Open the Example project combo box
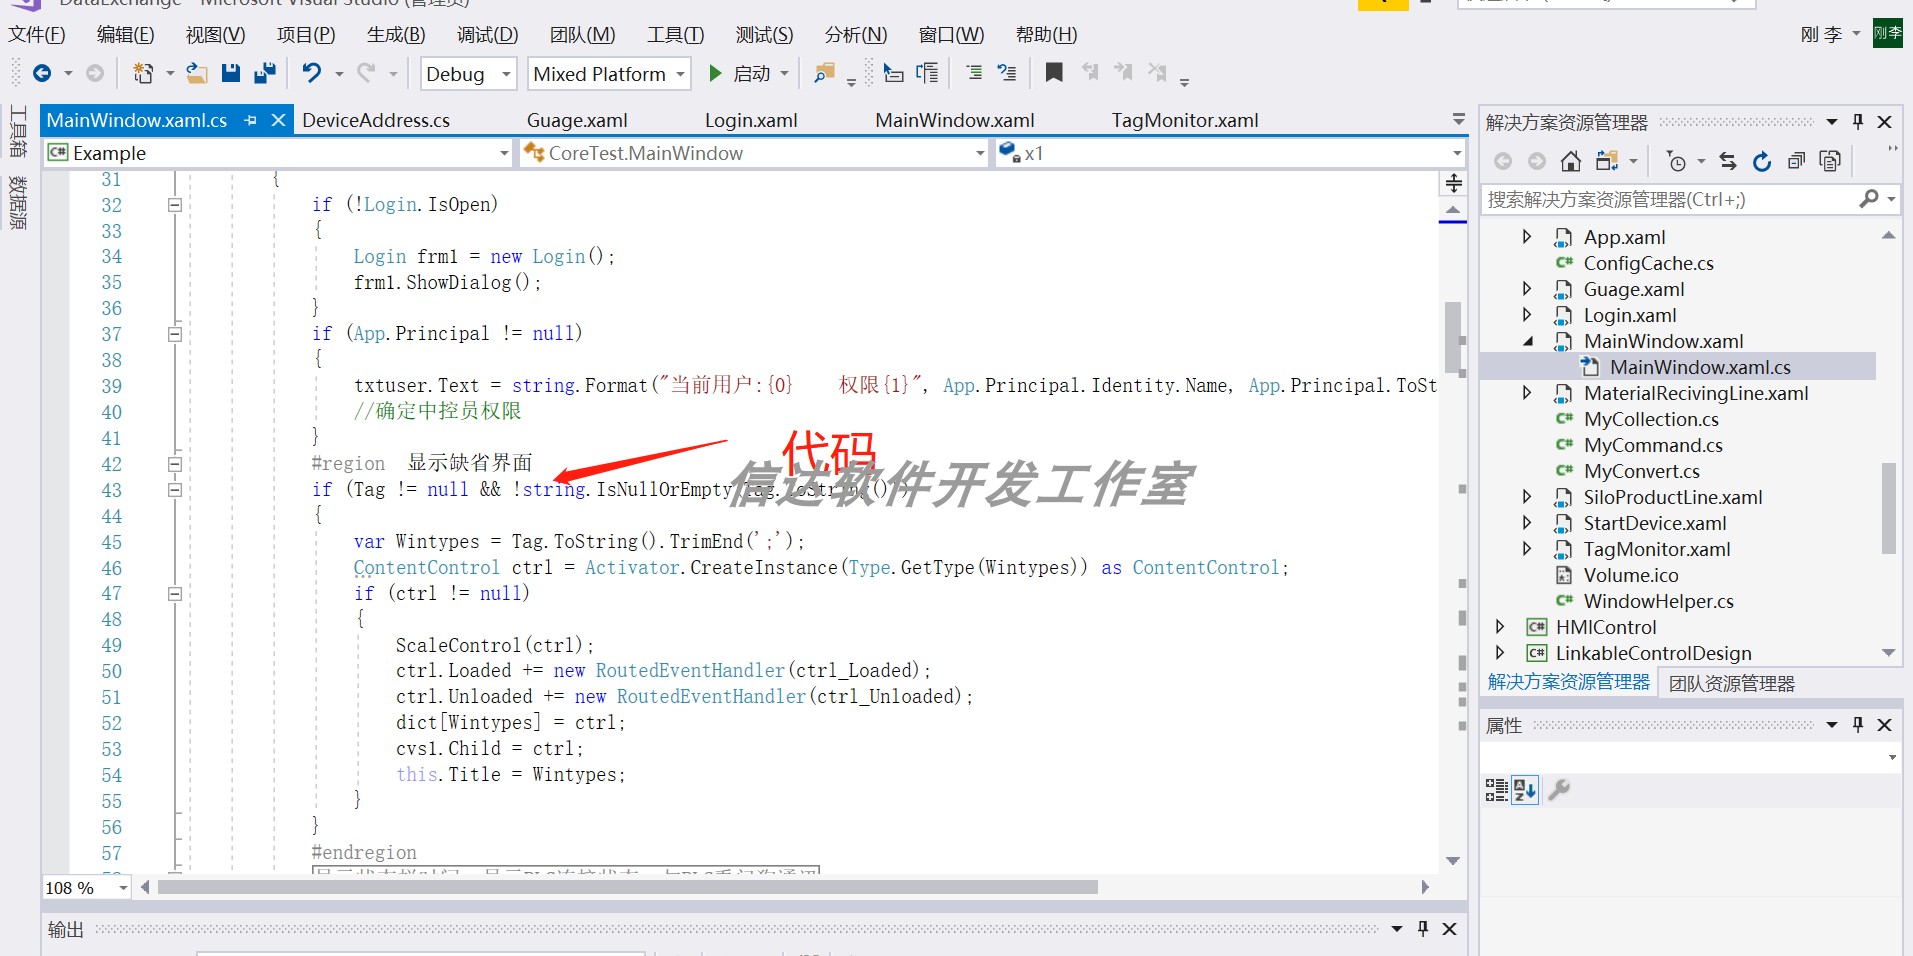The image size is (1913, 956). pos(278,153)
